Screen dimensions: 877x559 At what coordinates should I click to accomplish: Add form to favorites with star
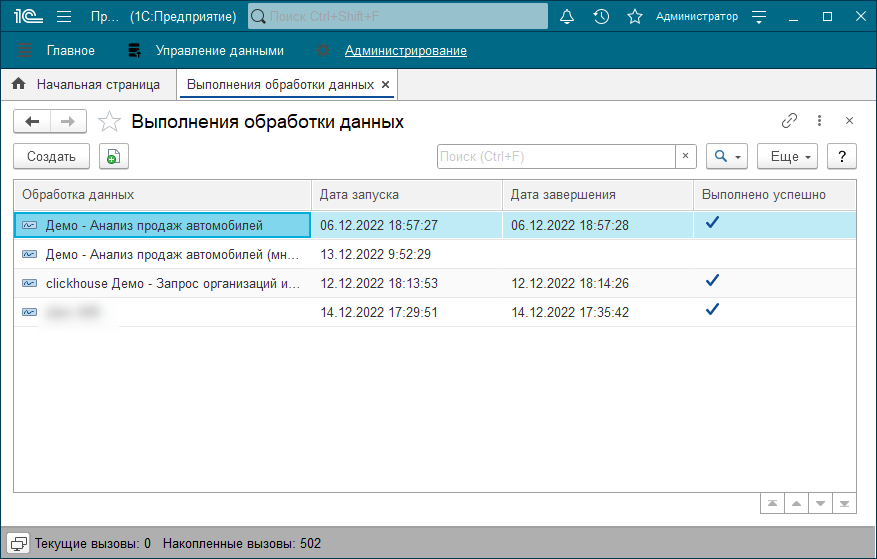109,121
